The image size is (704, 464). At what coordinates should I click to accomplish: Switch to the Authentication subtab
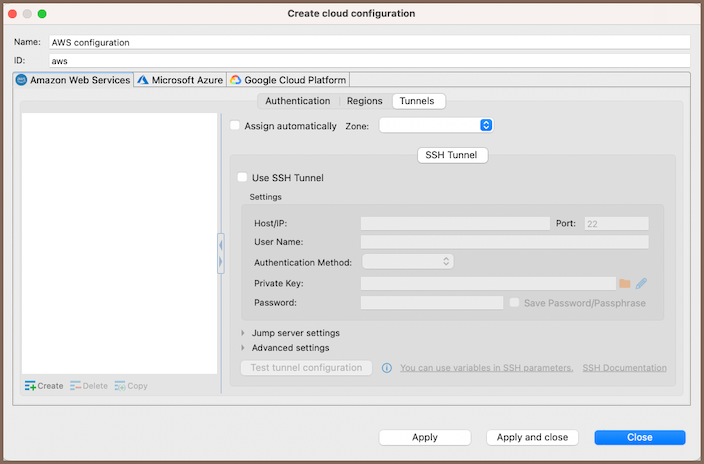[x=297, y=101]
